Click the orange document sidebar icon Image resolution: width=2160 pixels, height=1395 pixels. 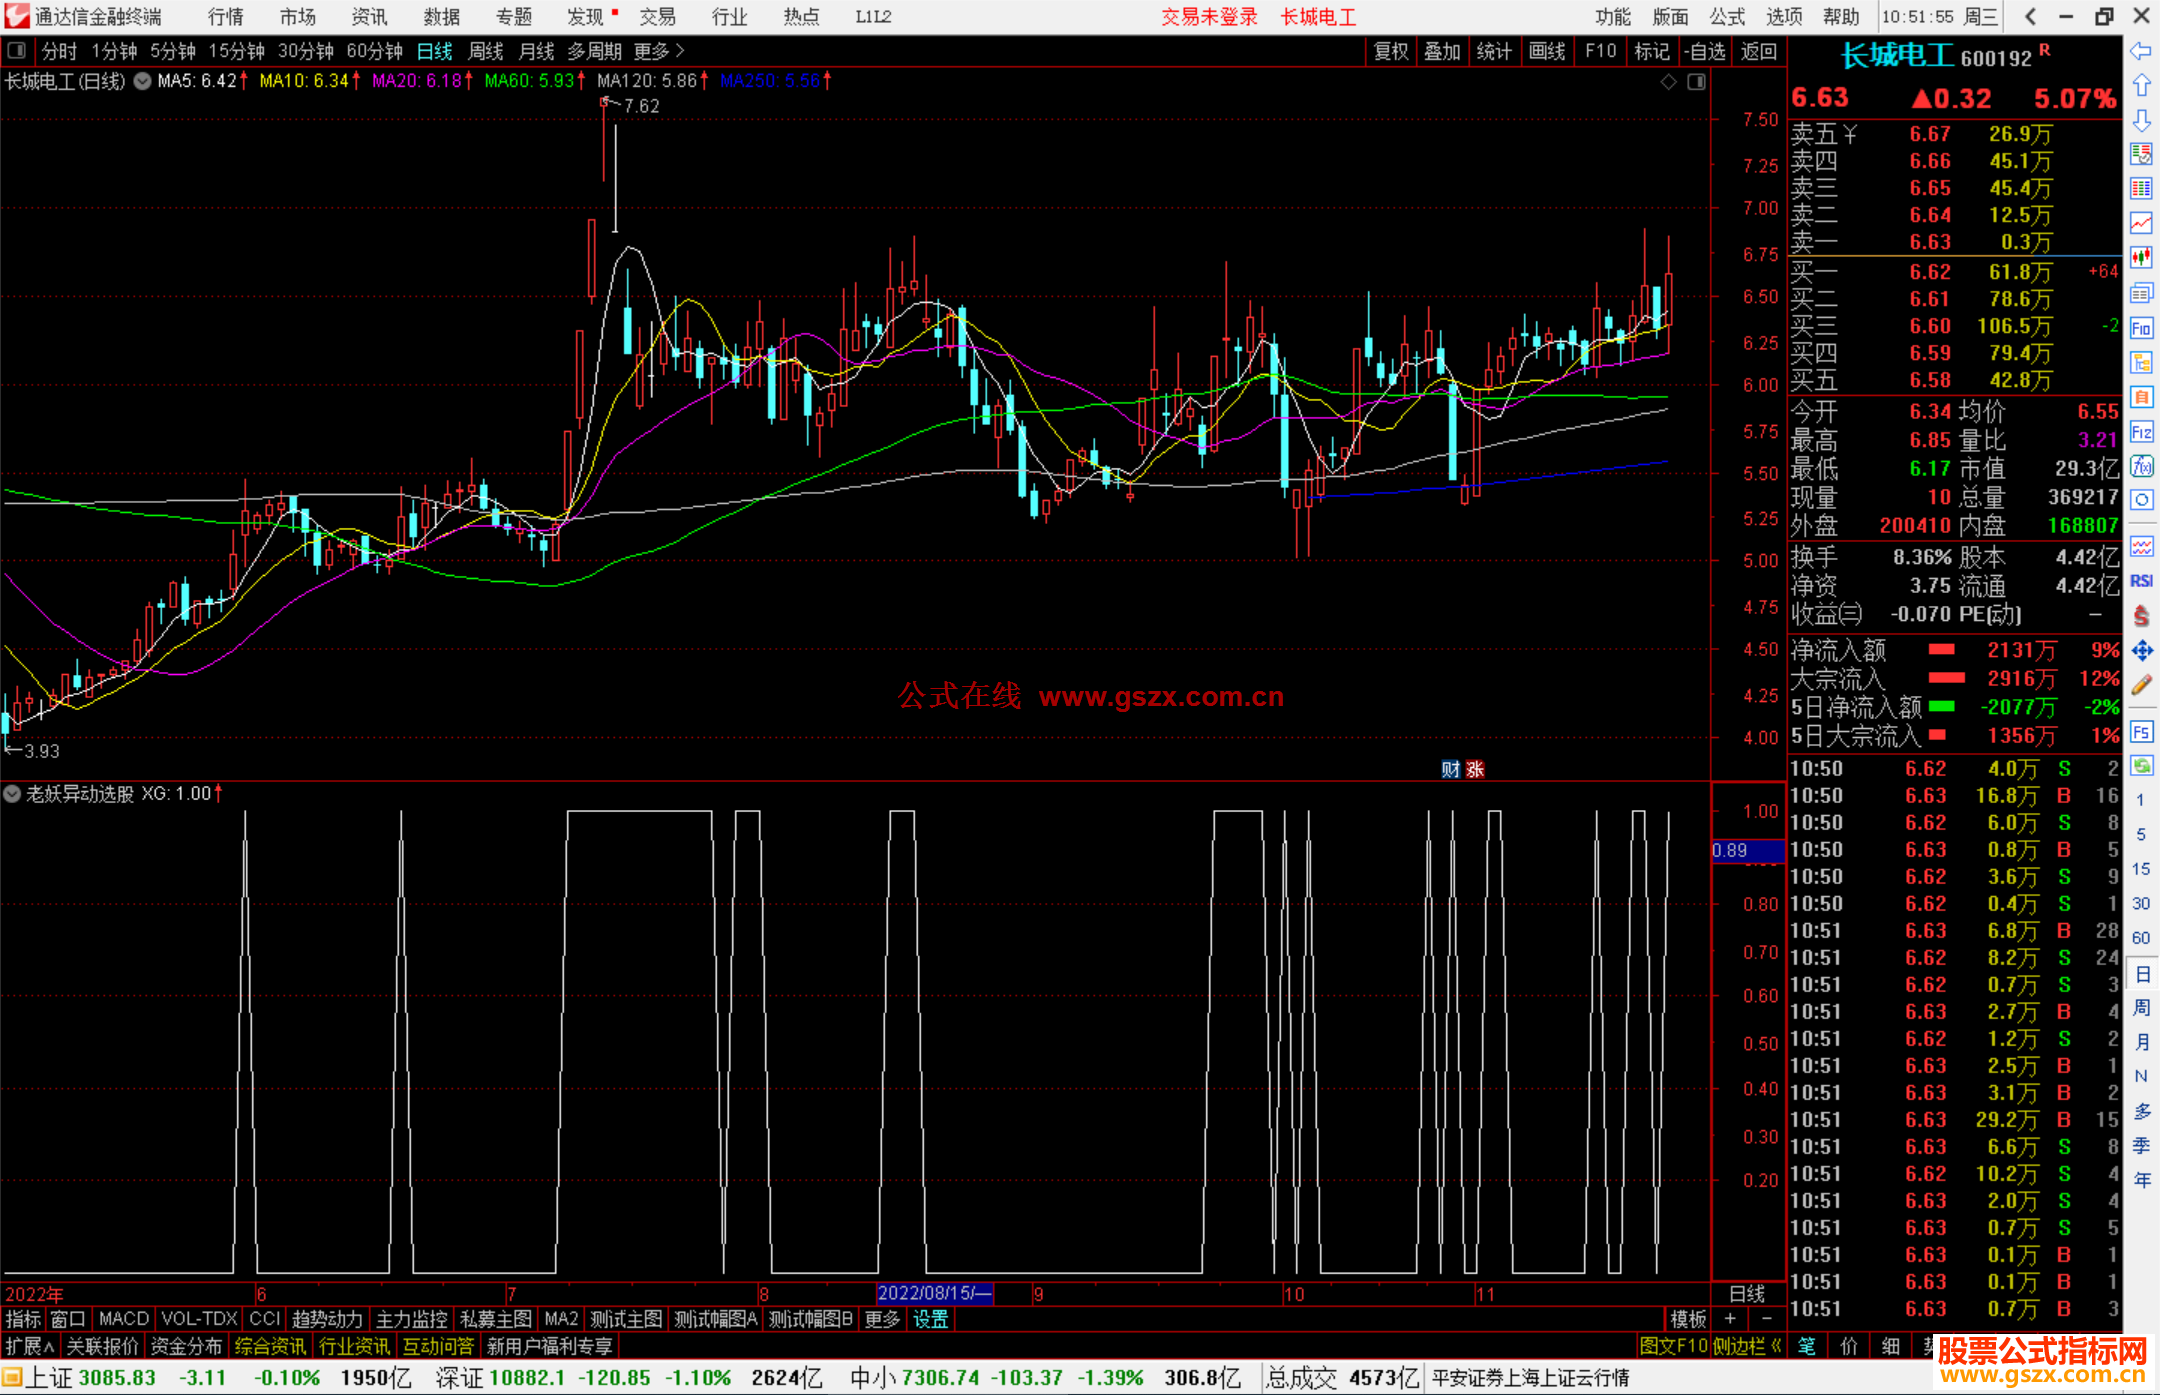pyautogui.click(x=2141, y=397)
